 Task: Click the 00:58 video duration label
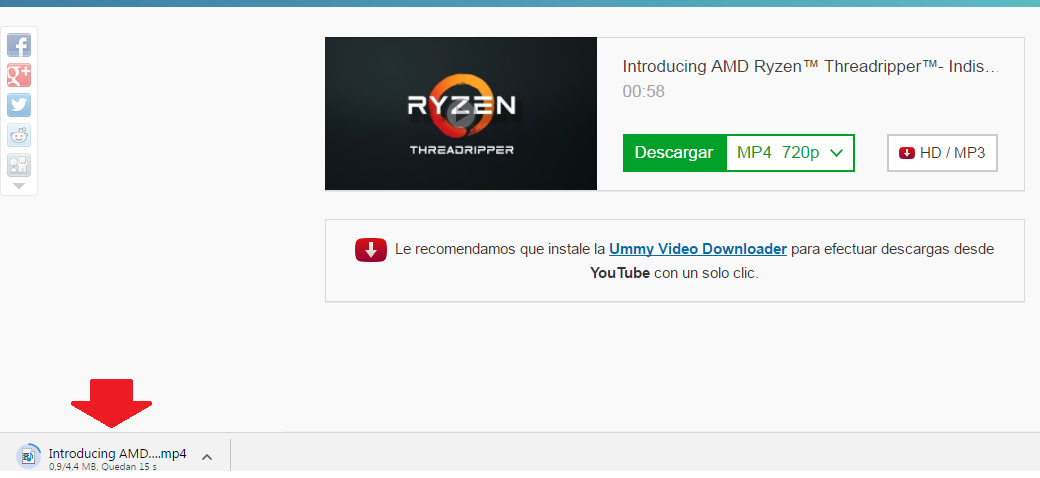pos(643,92)
